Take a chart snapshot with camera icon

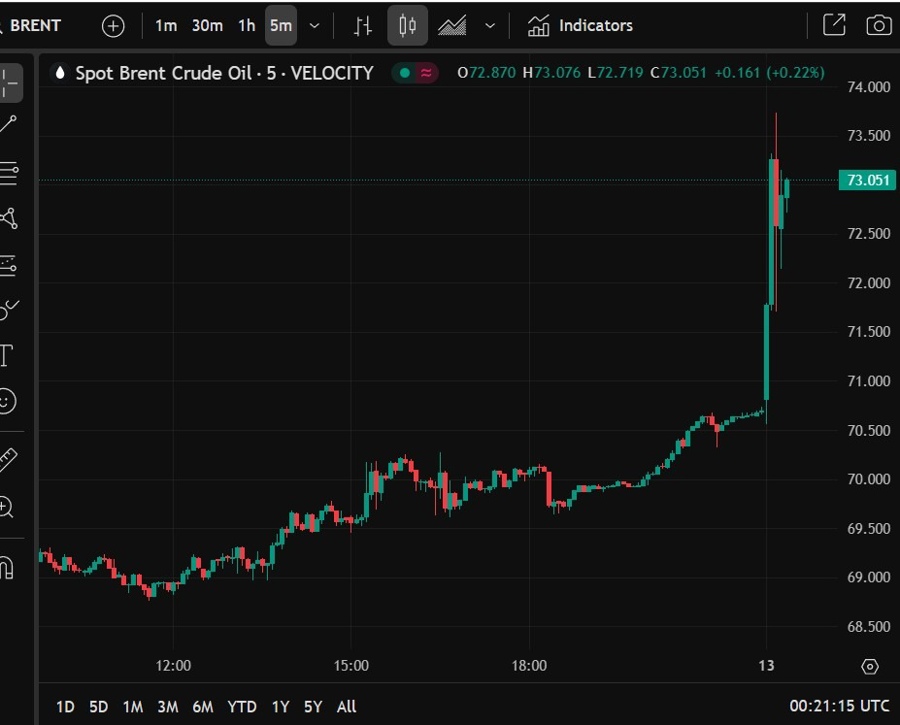click(x=879, y=25)
